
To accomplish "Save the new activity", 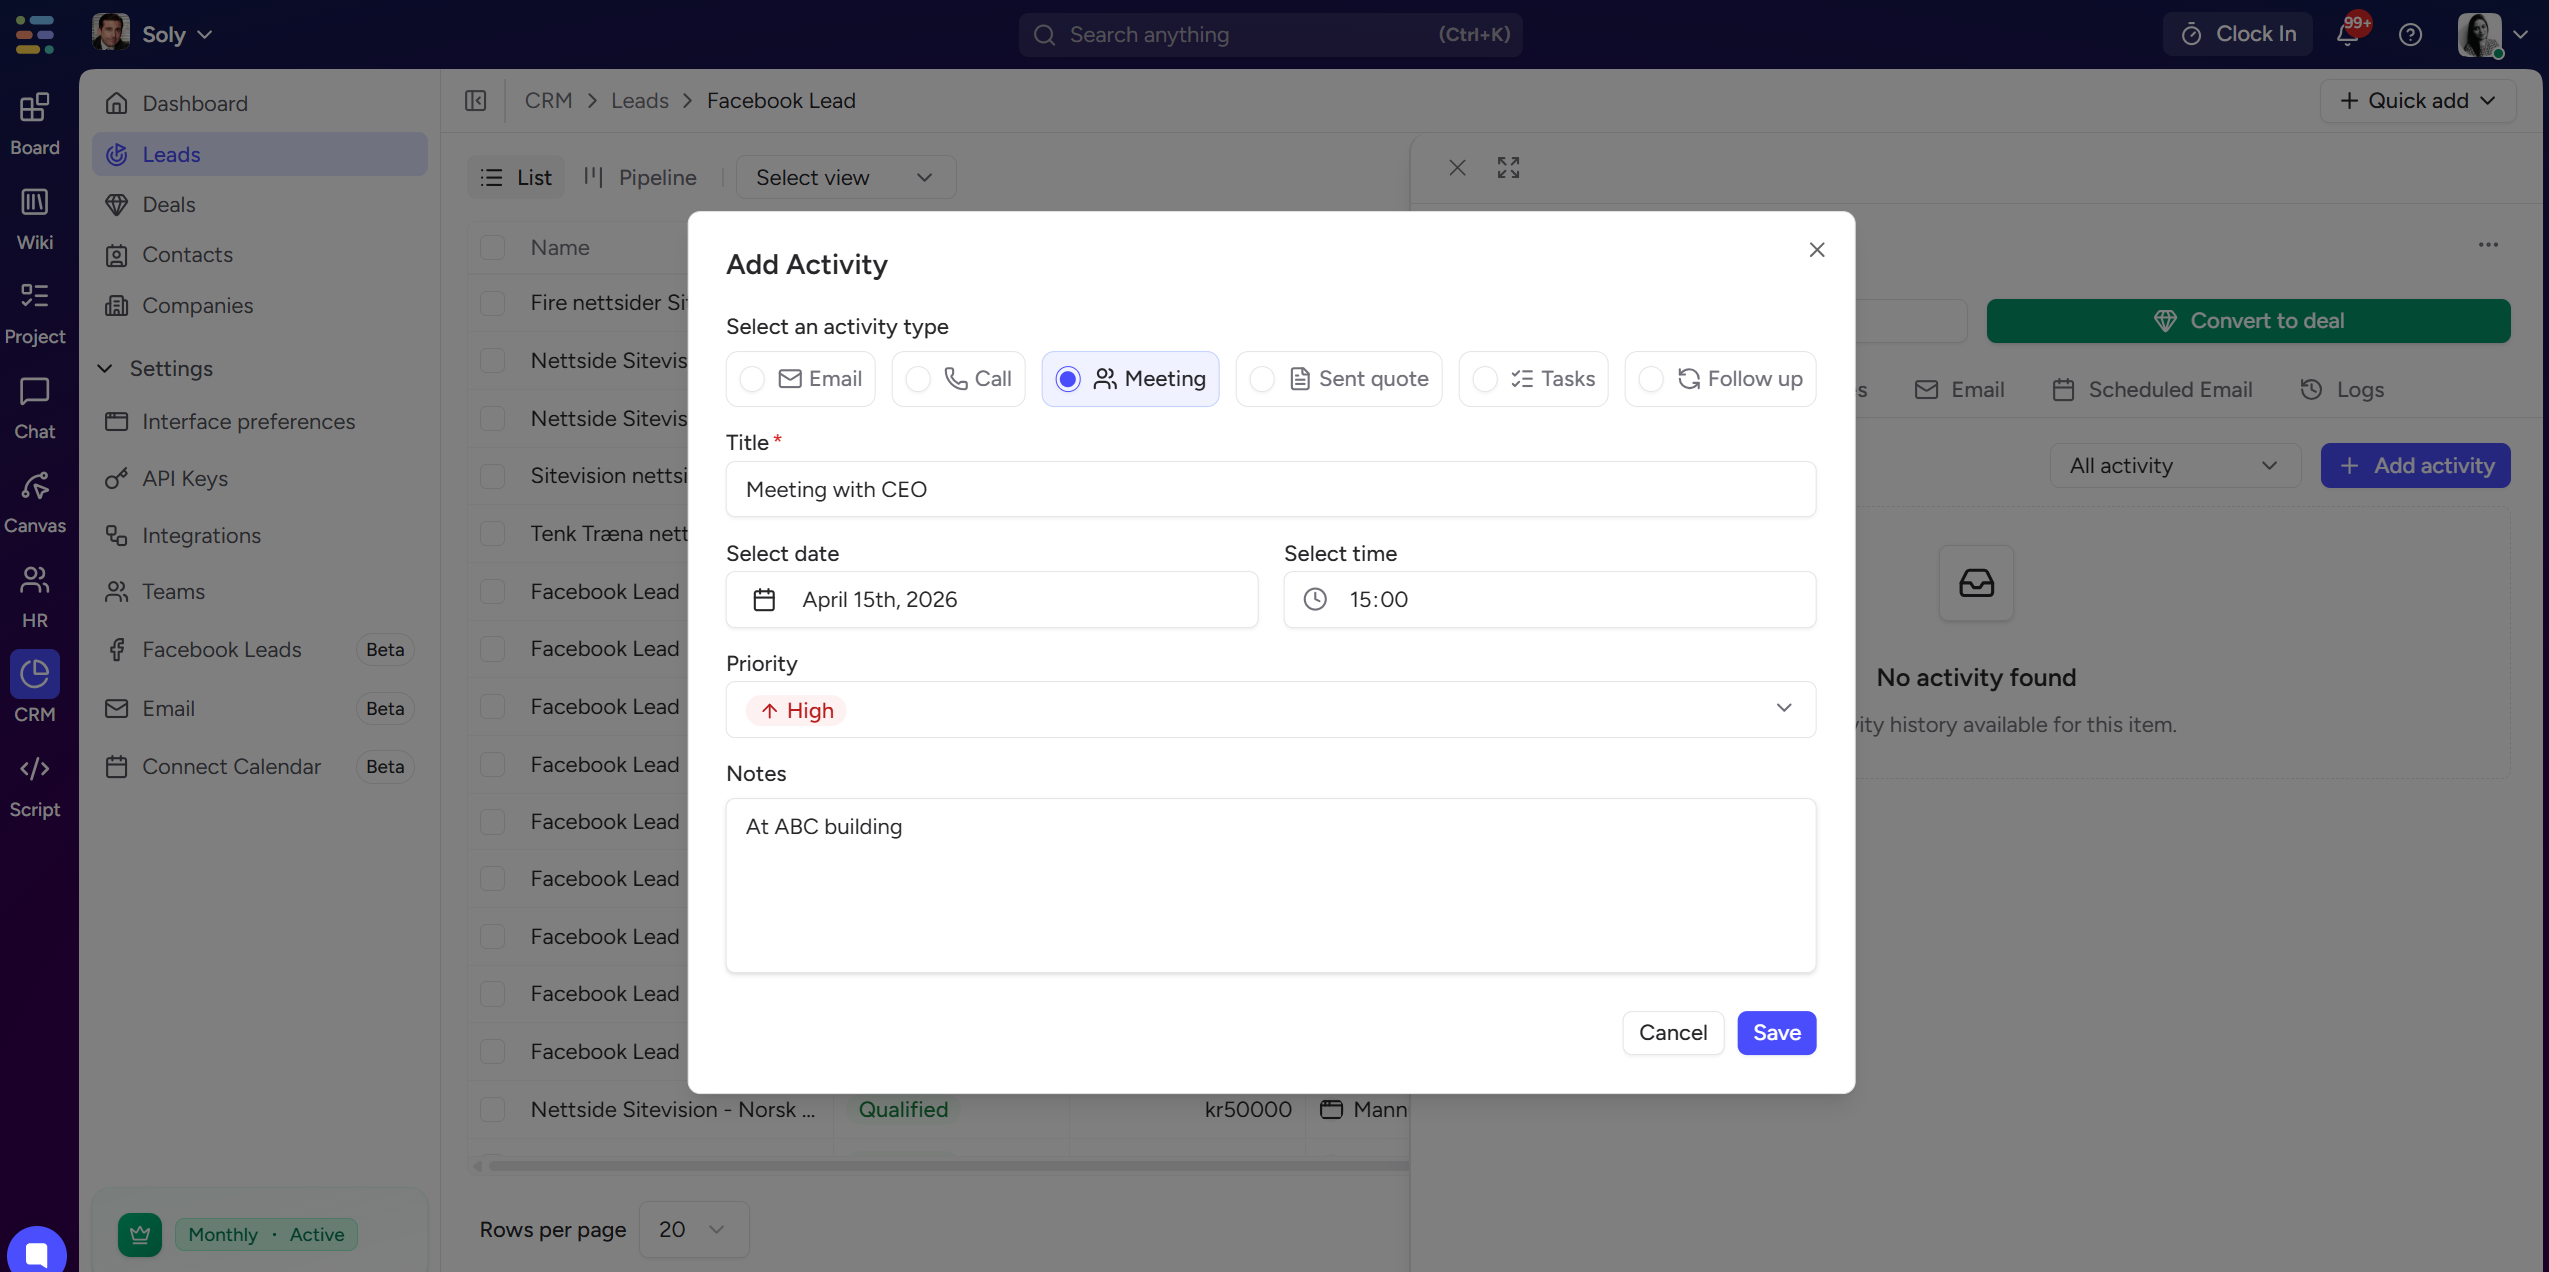I will (x=1776, y=1033).
